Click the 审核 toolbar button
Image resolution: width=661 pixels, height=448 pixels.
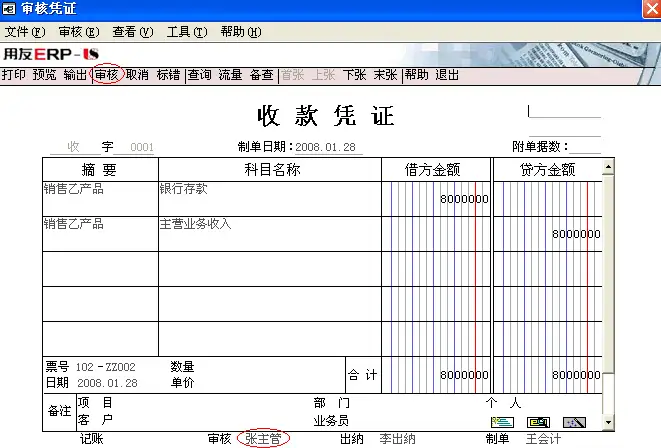point(106,75)
